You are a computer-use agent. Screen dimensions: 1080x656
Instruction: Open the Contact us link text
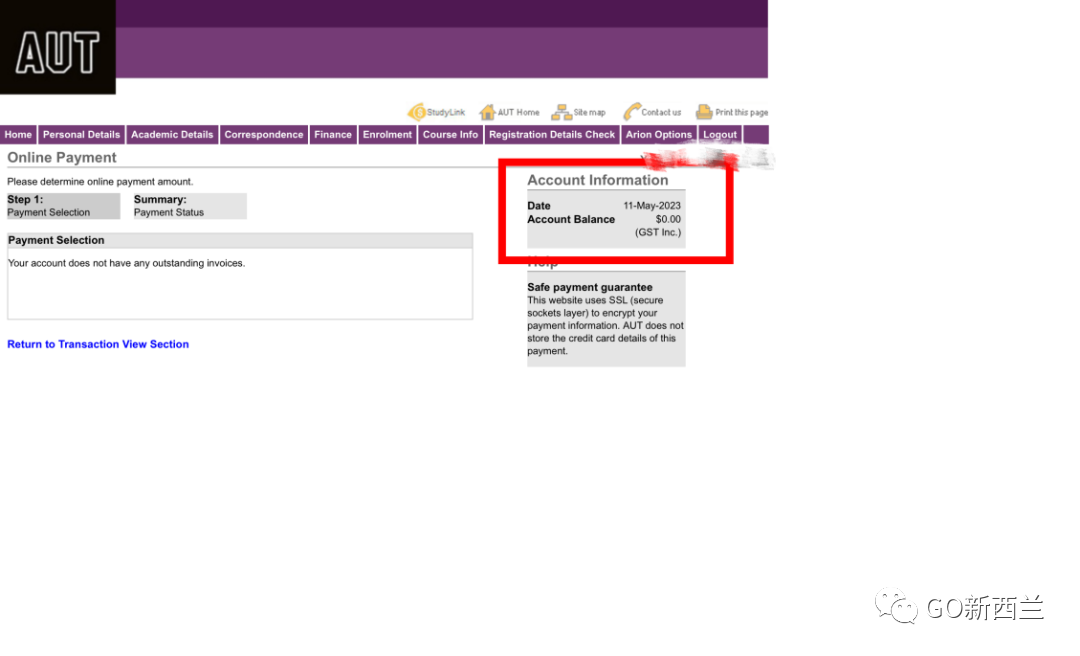pyautogui.click(x=661, y=112)
